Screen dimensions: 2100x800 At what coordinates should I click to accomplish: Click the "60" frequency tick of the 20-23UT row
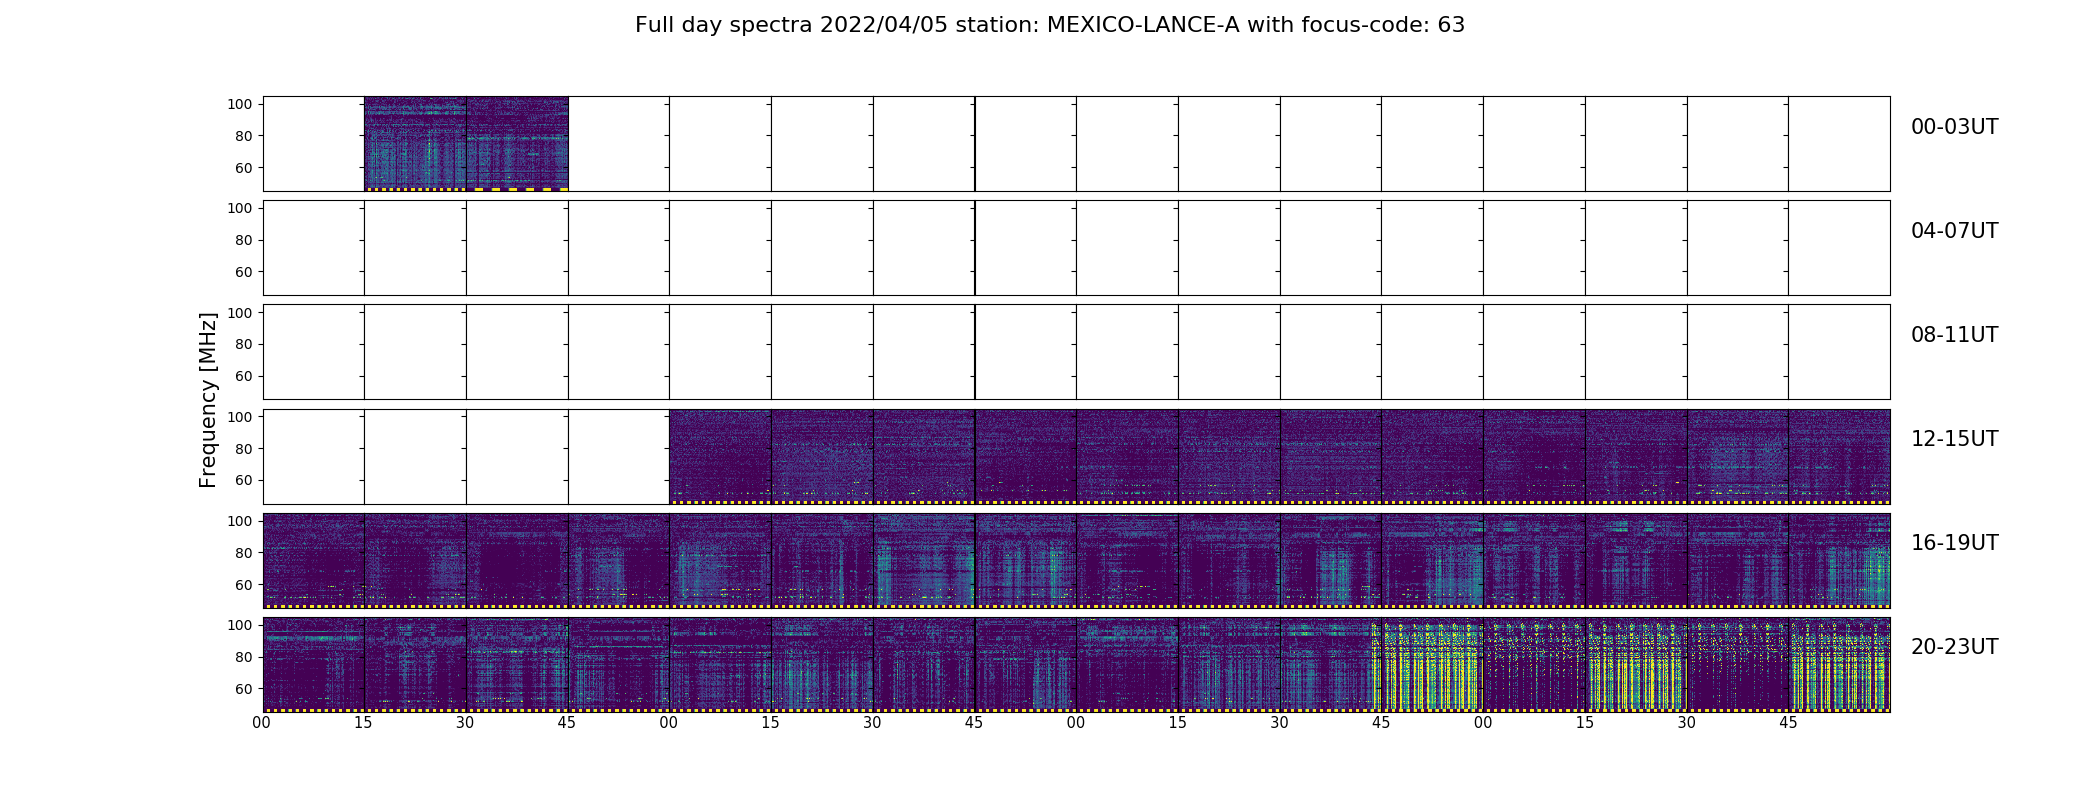click(x=242, y=689)
